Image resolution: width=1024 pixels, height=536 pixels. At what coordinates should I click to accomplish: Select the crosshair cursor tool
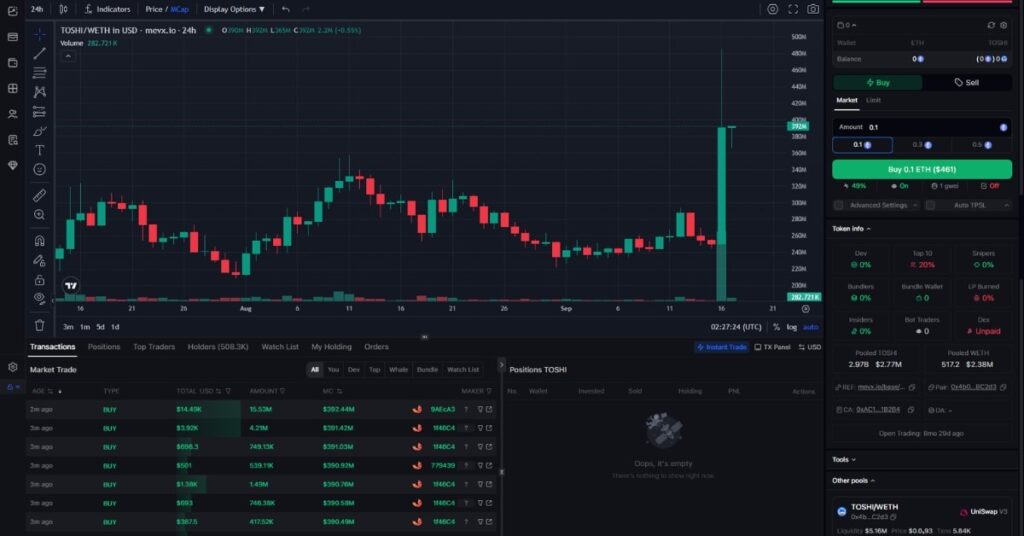(39, 34)
